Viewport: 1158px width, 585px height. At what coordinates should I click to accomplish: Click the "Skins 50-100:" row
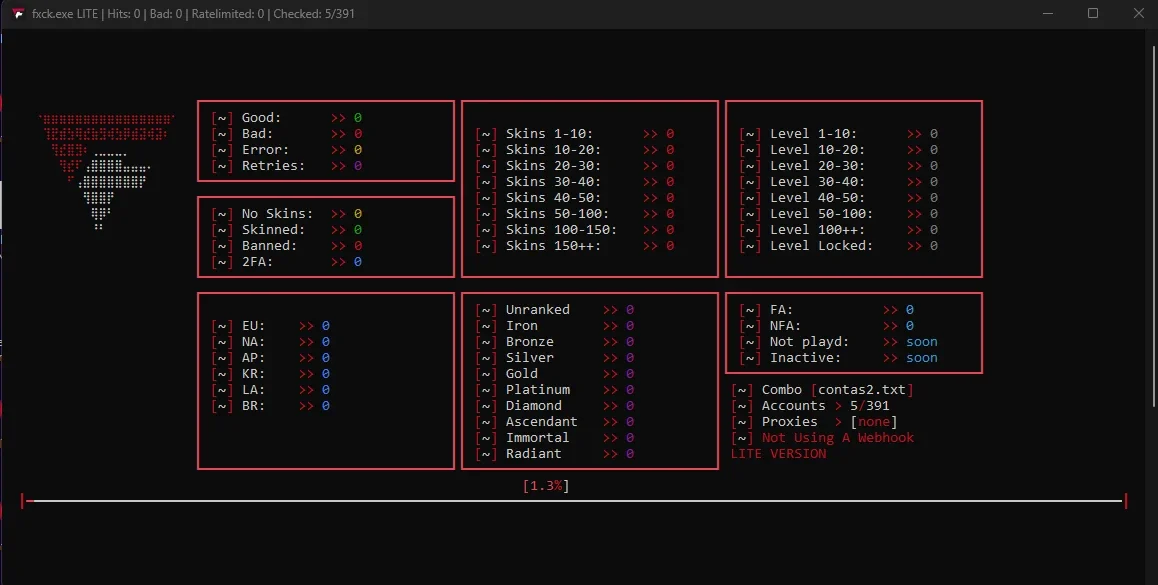click(x=575, y=213)
